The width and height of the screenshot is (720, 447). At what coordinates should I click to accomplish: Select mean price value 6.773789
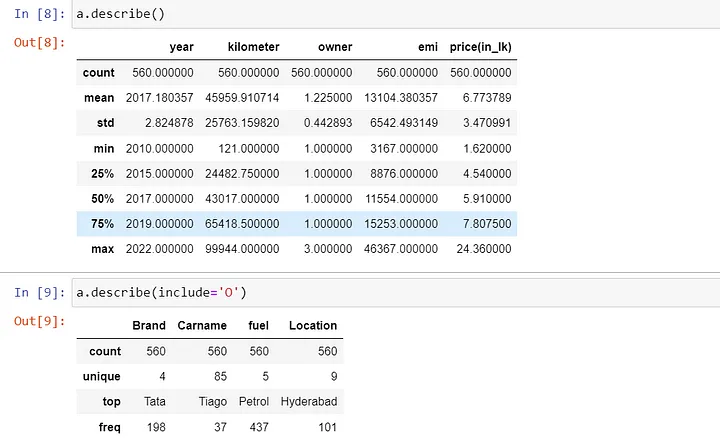click(487, 98)
